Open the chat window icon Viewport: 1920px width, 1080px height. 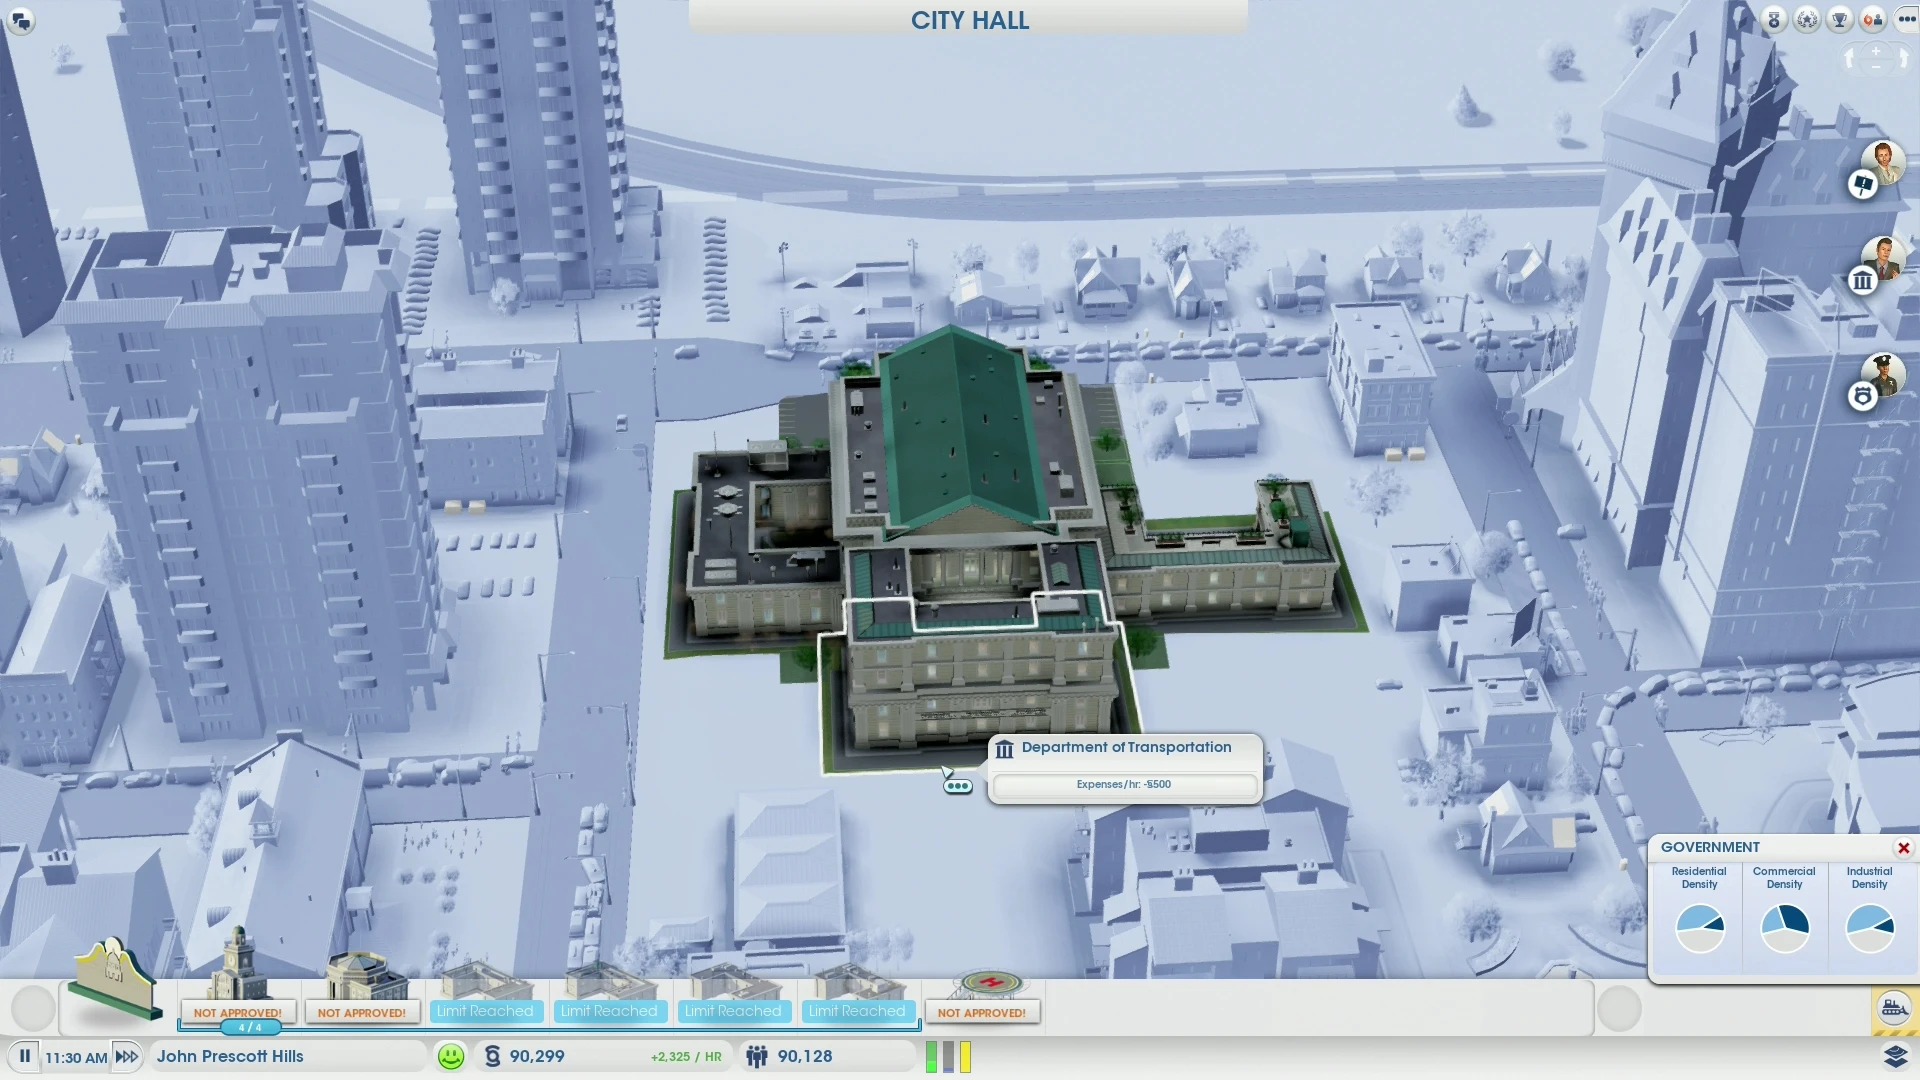point(21,20)
